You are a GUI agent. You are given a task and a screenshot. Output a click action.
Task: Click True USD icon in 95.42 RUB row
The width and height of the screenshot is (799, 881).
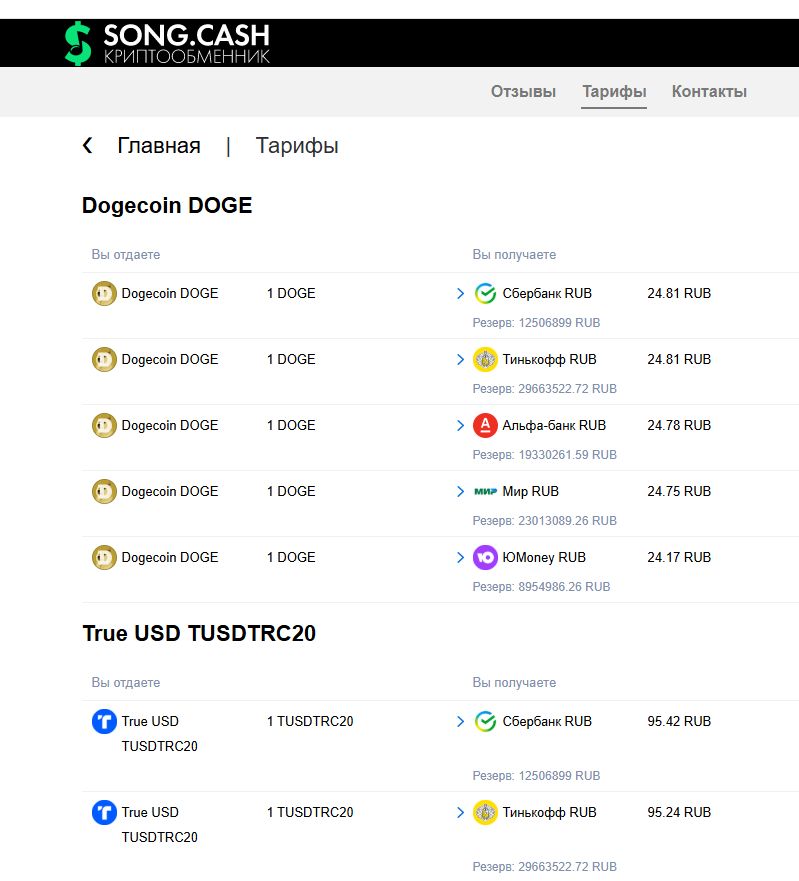coord(104,721)
